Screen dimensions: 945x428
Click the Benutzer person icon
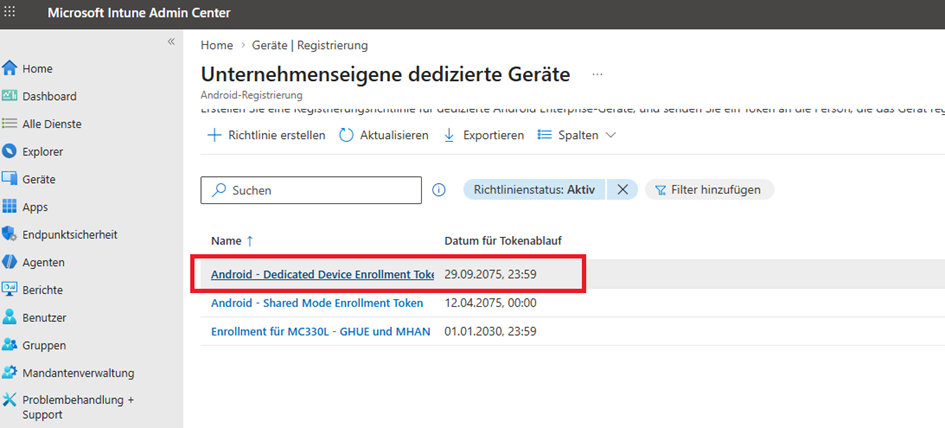(10, 317)
